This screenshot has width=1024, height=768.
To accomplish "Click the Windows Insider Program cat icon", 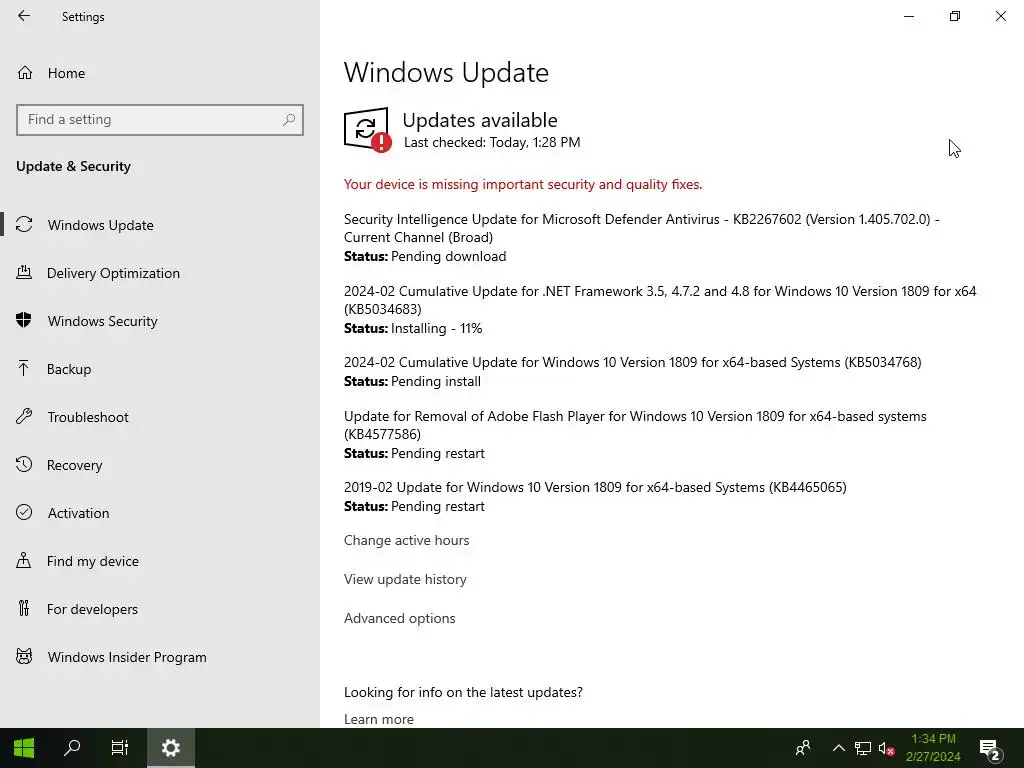I will 24,656.
